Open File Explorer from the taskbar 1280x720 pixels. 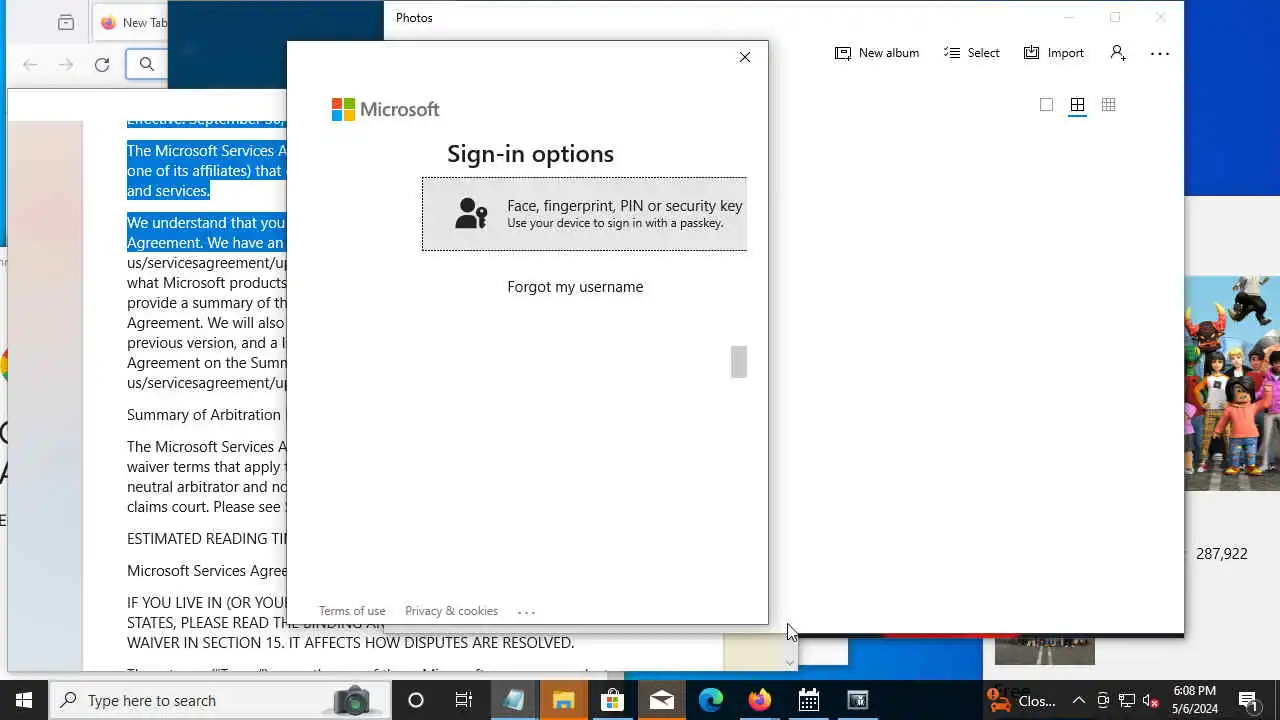click(563, 700)
